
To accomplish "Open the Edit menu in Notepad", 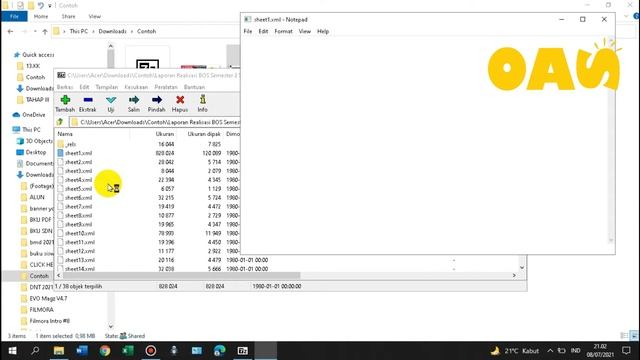I will click(x=263, y=31).
